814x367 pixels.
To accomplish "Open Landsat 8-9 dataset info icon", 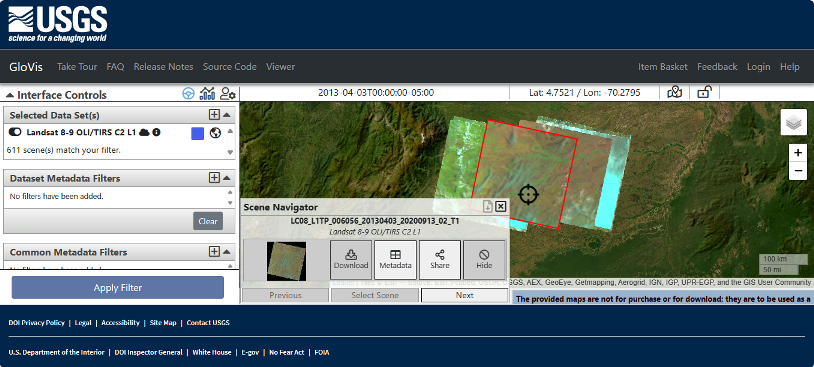I will pos(156,132).
